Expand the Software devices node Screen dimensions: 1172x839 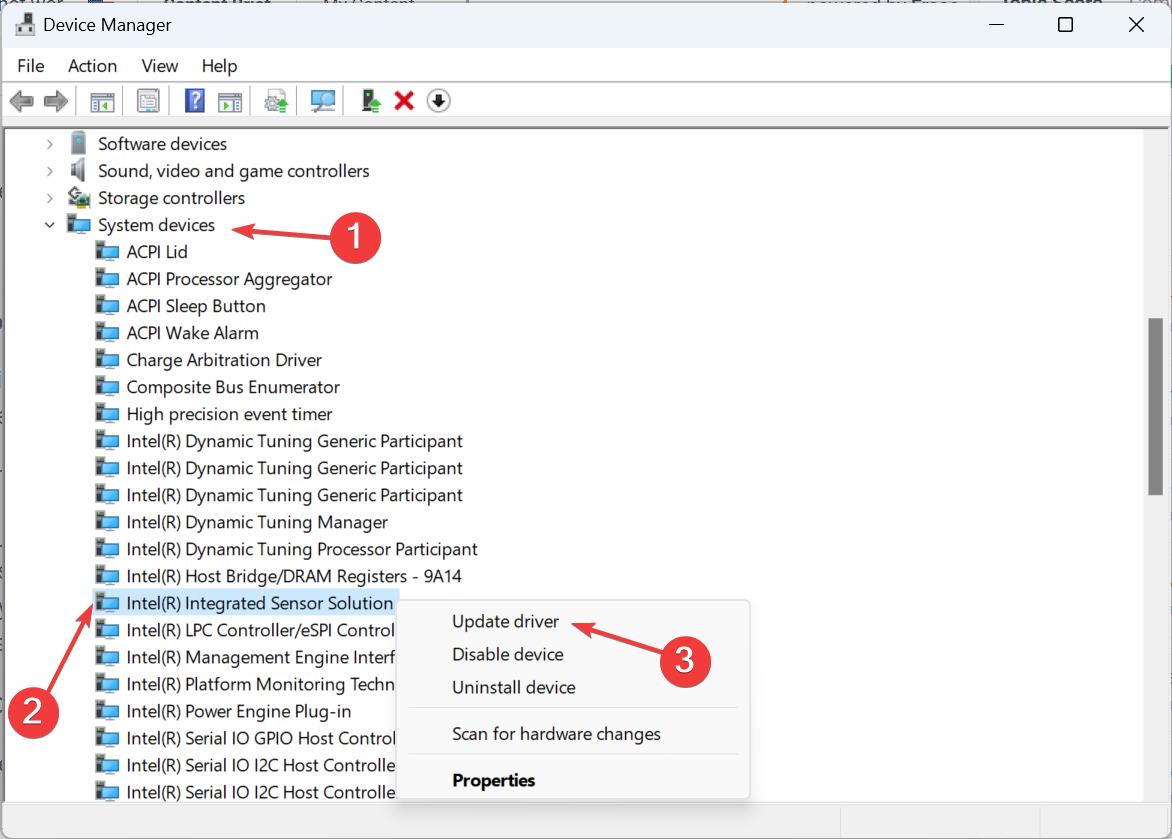50,144
